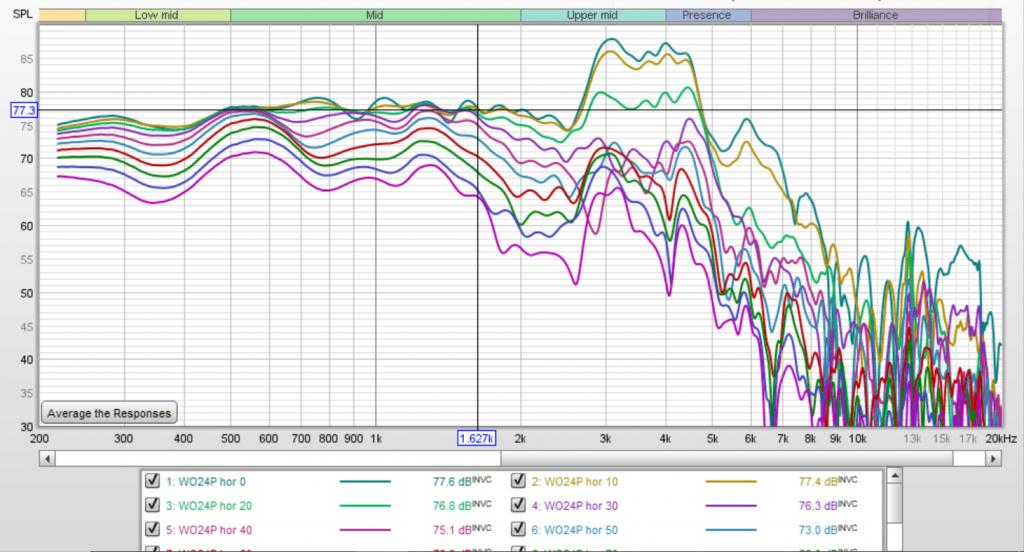Click the Average the Responses button
This screenshot has height=552, width=1024.
coord(109,413)
